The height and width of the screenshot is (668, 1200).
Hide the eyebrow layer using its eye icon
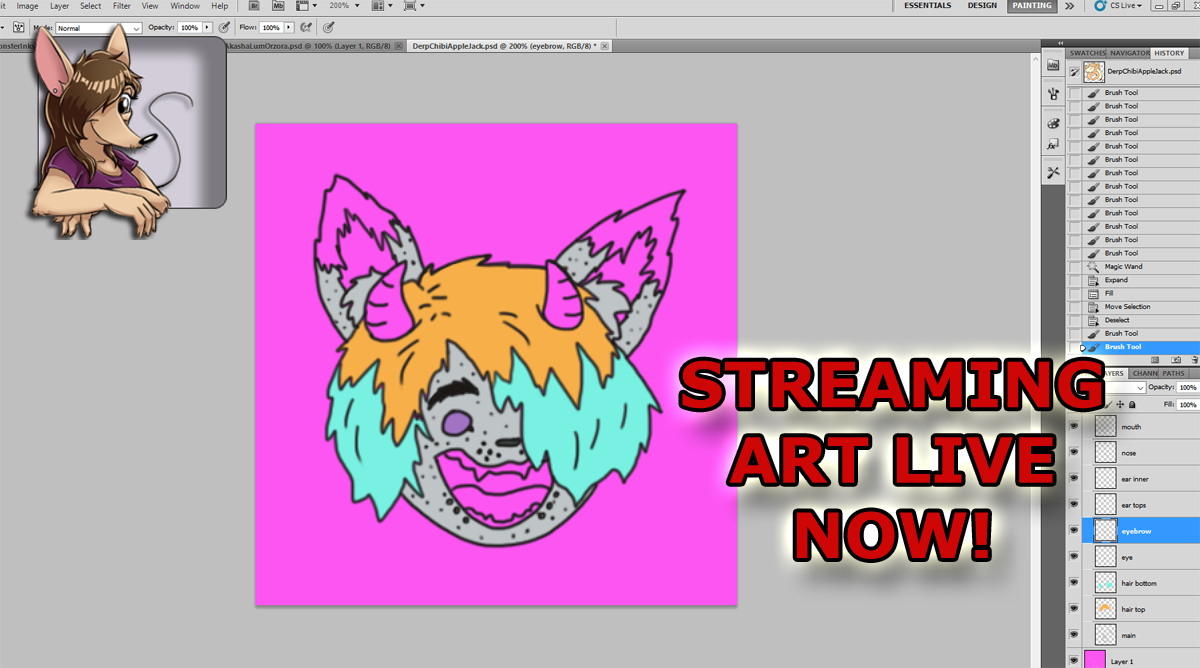coord(1075,531)
